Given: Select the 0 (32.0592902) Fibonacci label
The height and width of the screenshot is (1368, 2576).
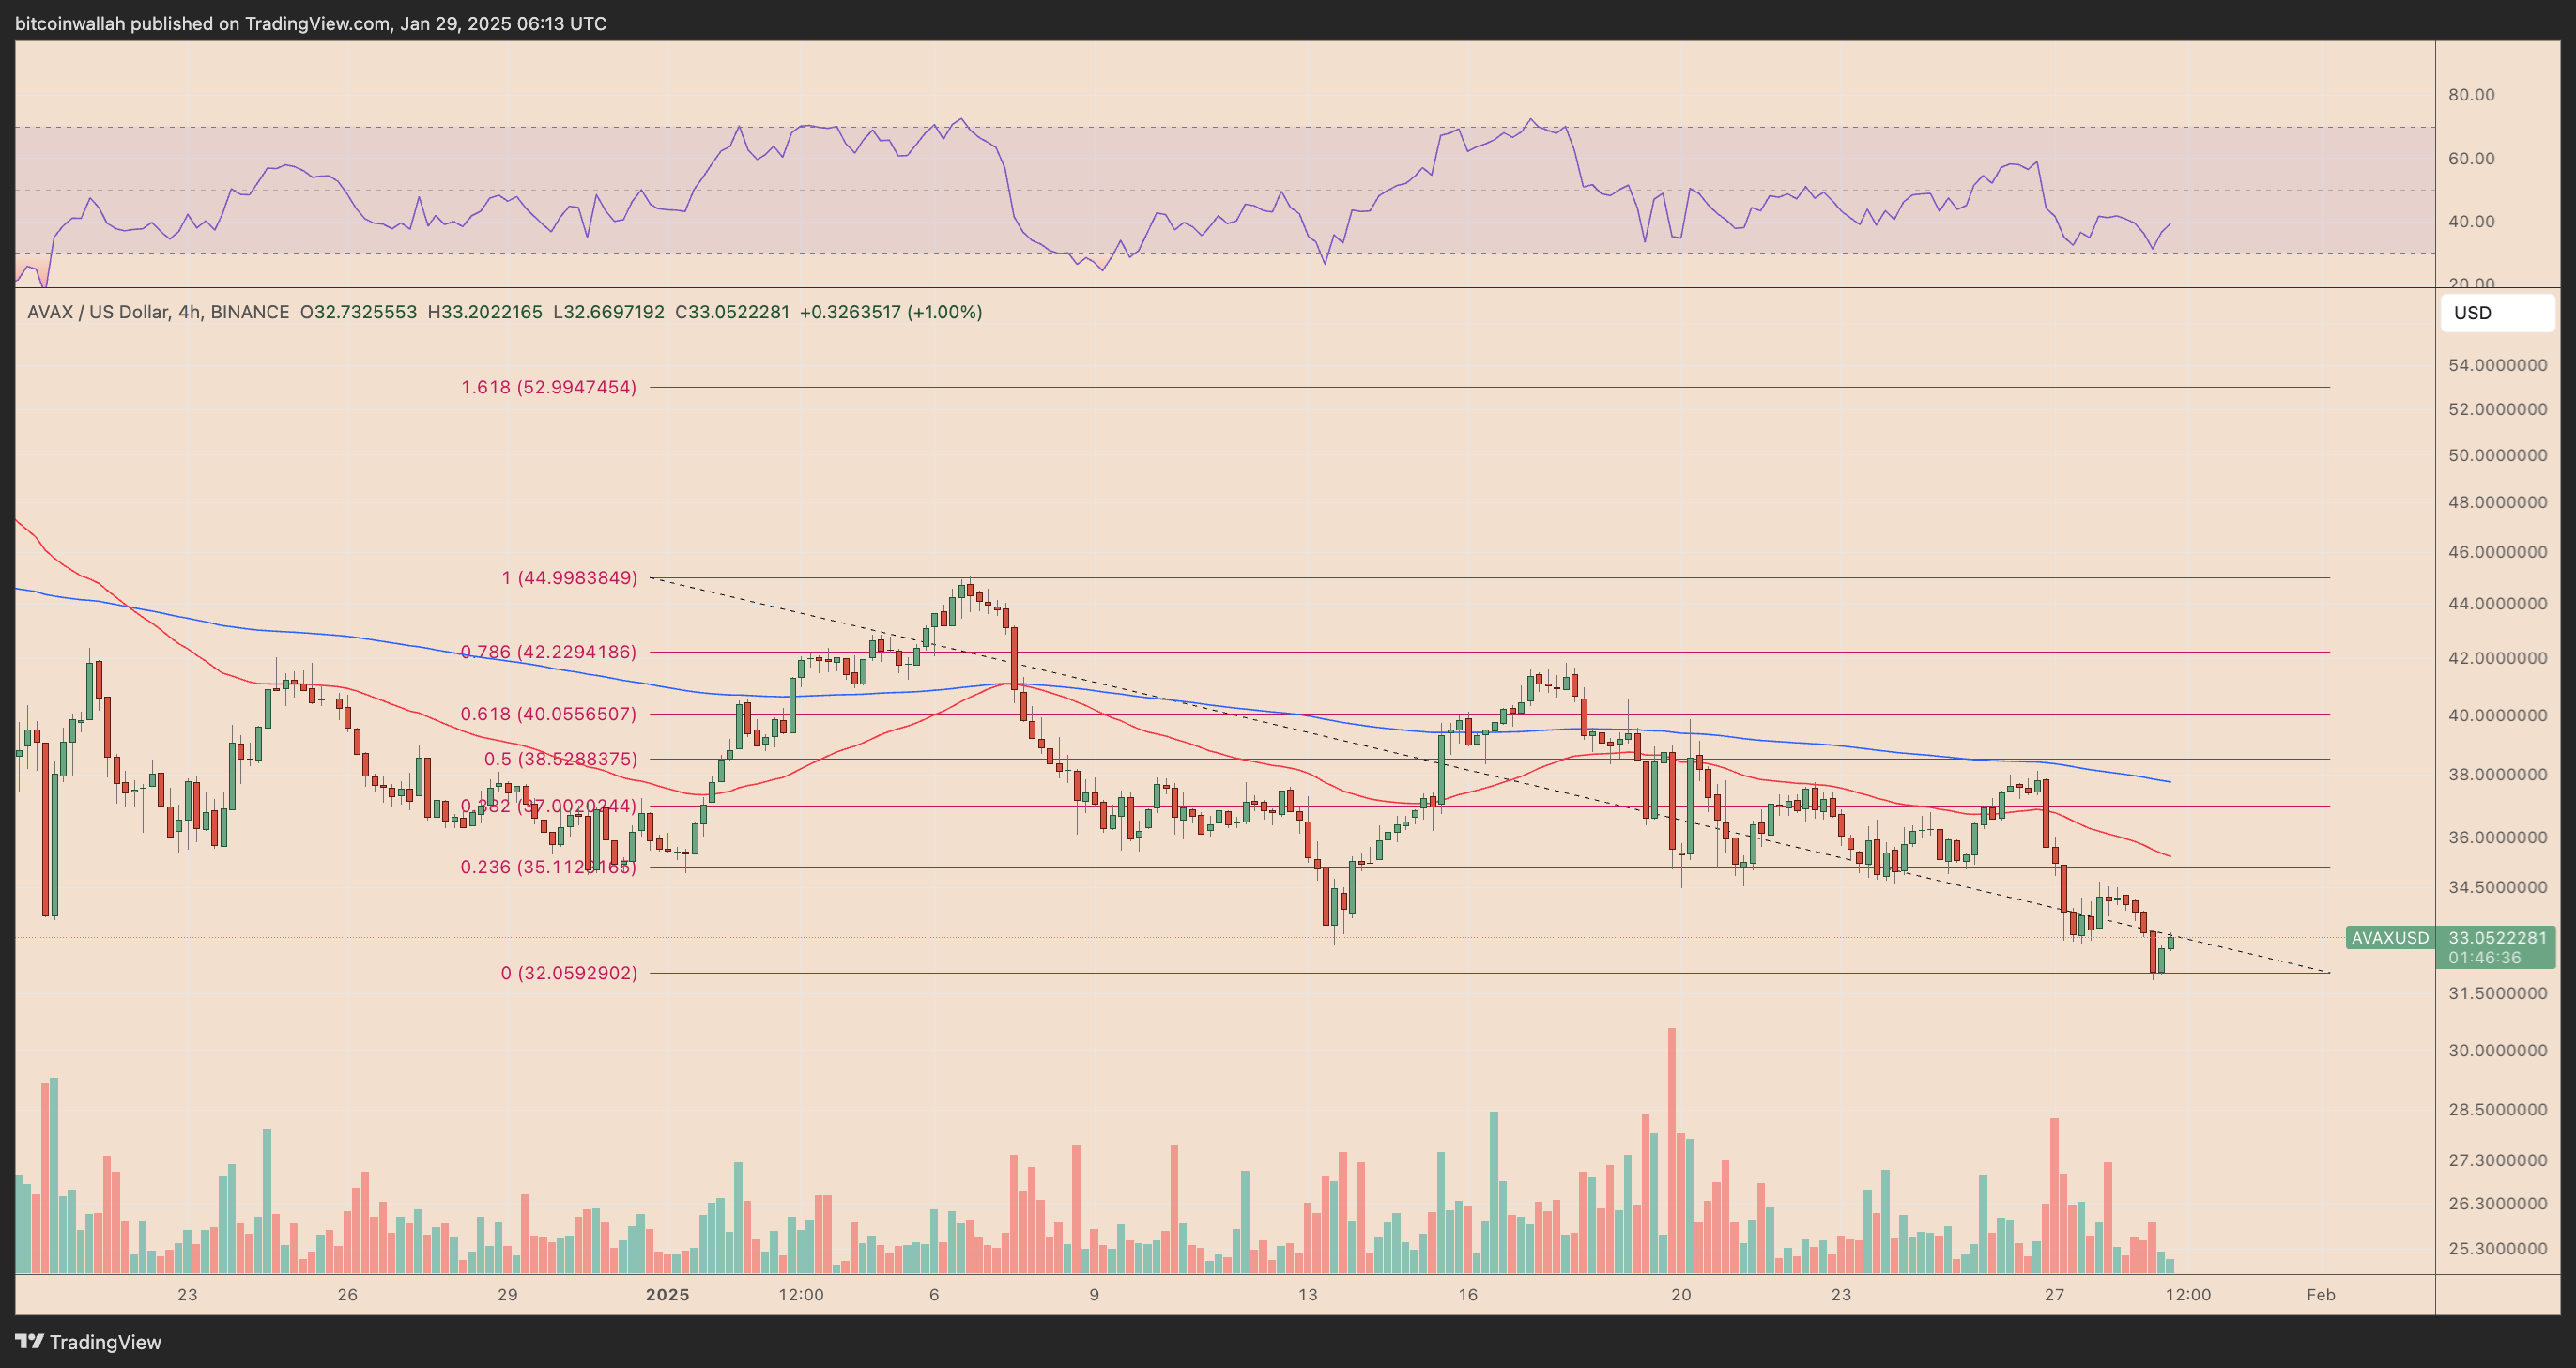Looking at the screenshot, I should pyautogui.click(x=569, y=973).
